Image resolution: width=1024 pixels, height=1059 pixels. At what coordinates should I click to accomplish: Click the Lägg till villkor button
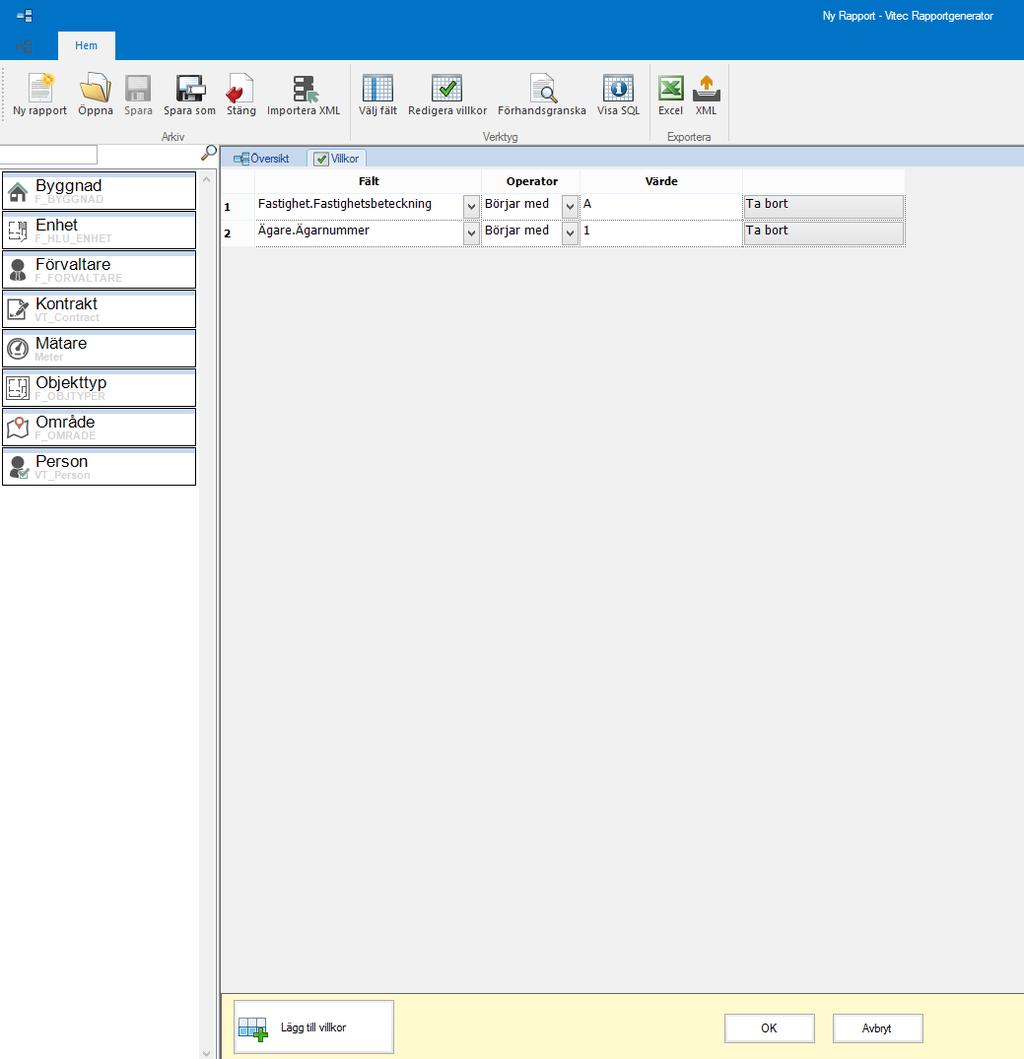click(313, 1027)
